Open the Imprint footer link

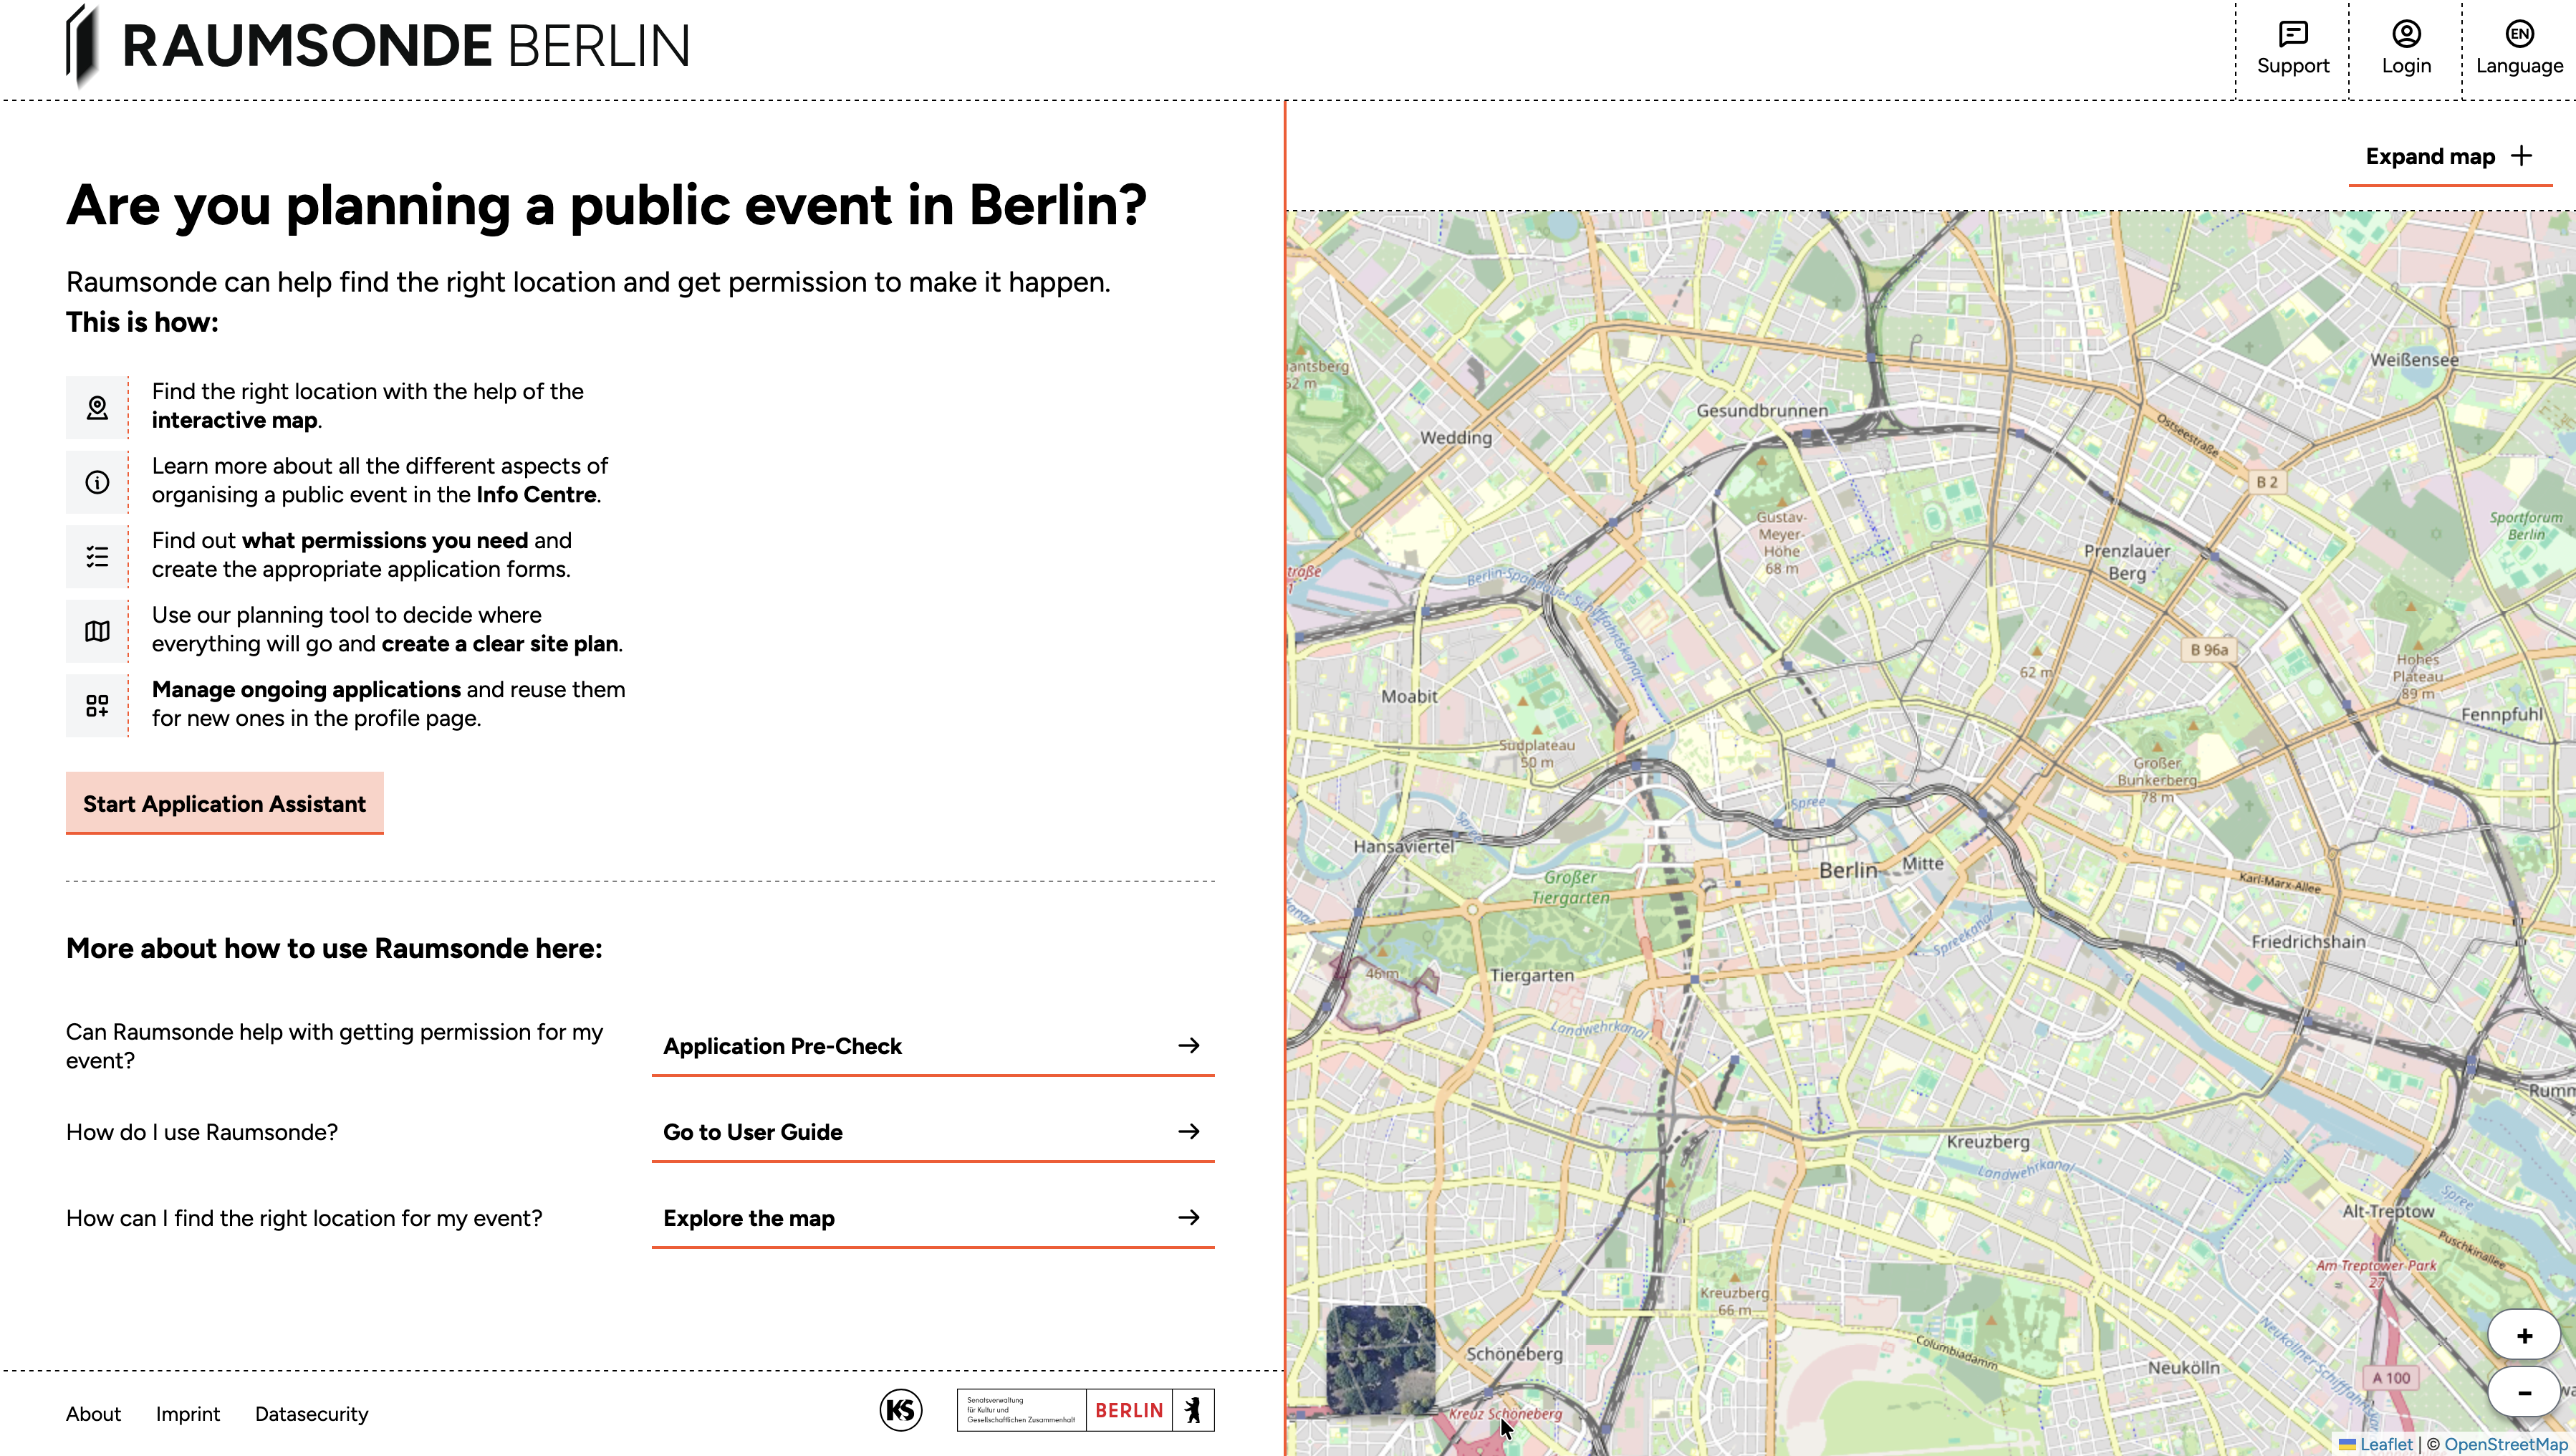187,1414
